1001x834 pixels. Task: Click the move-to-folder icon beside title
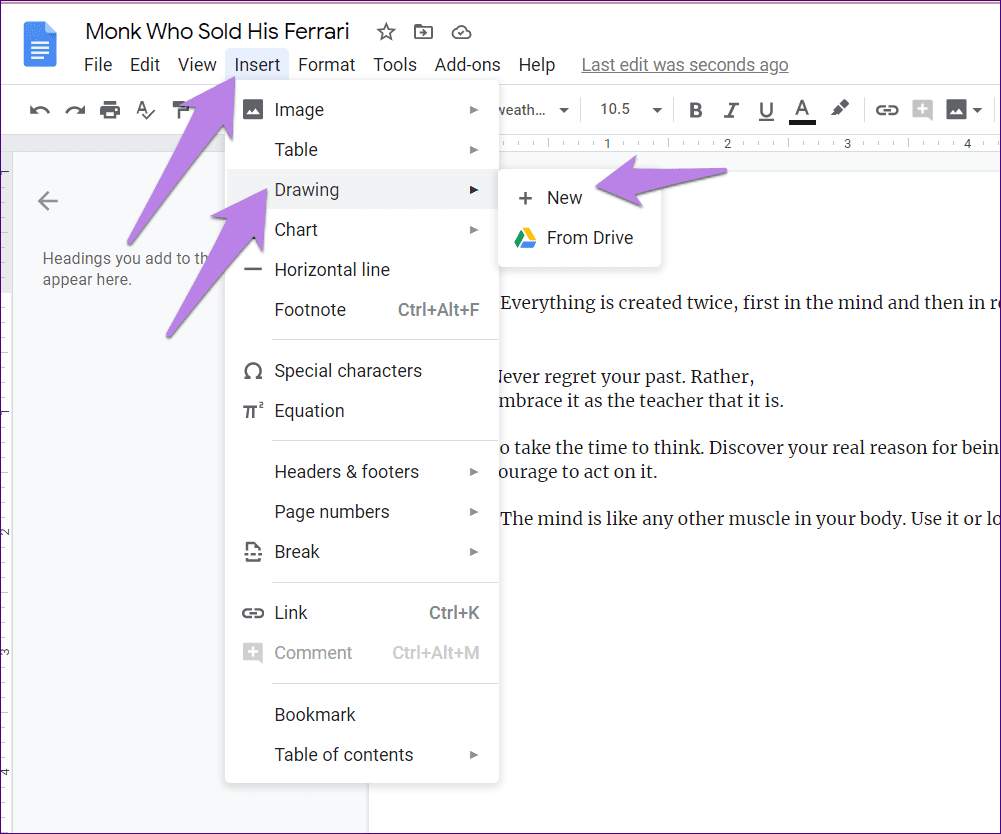tap(423, 31)
